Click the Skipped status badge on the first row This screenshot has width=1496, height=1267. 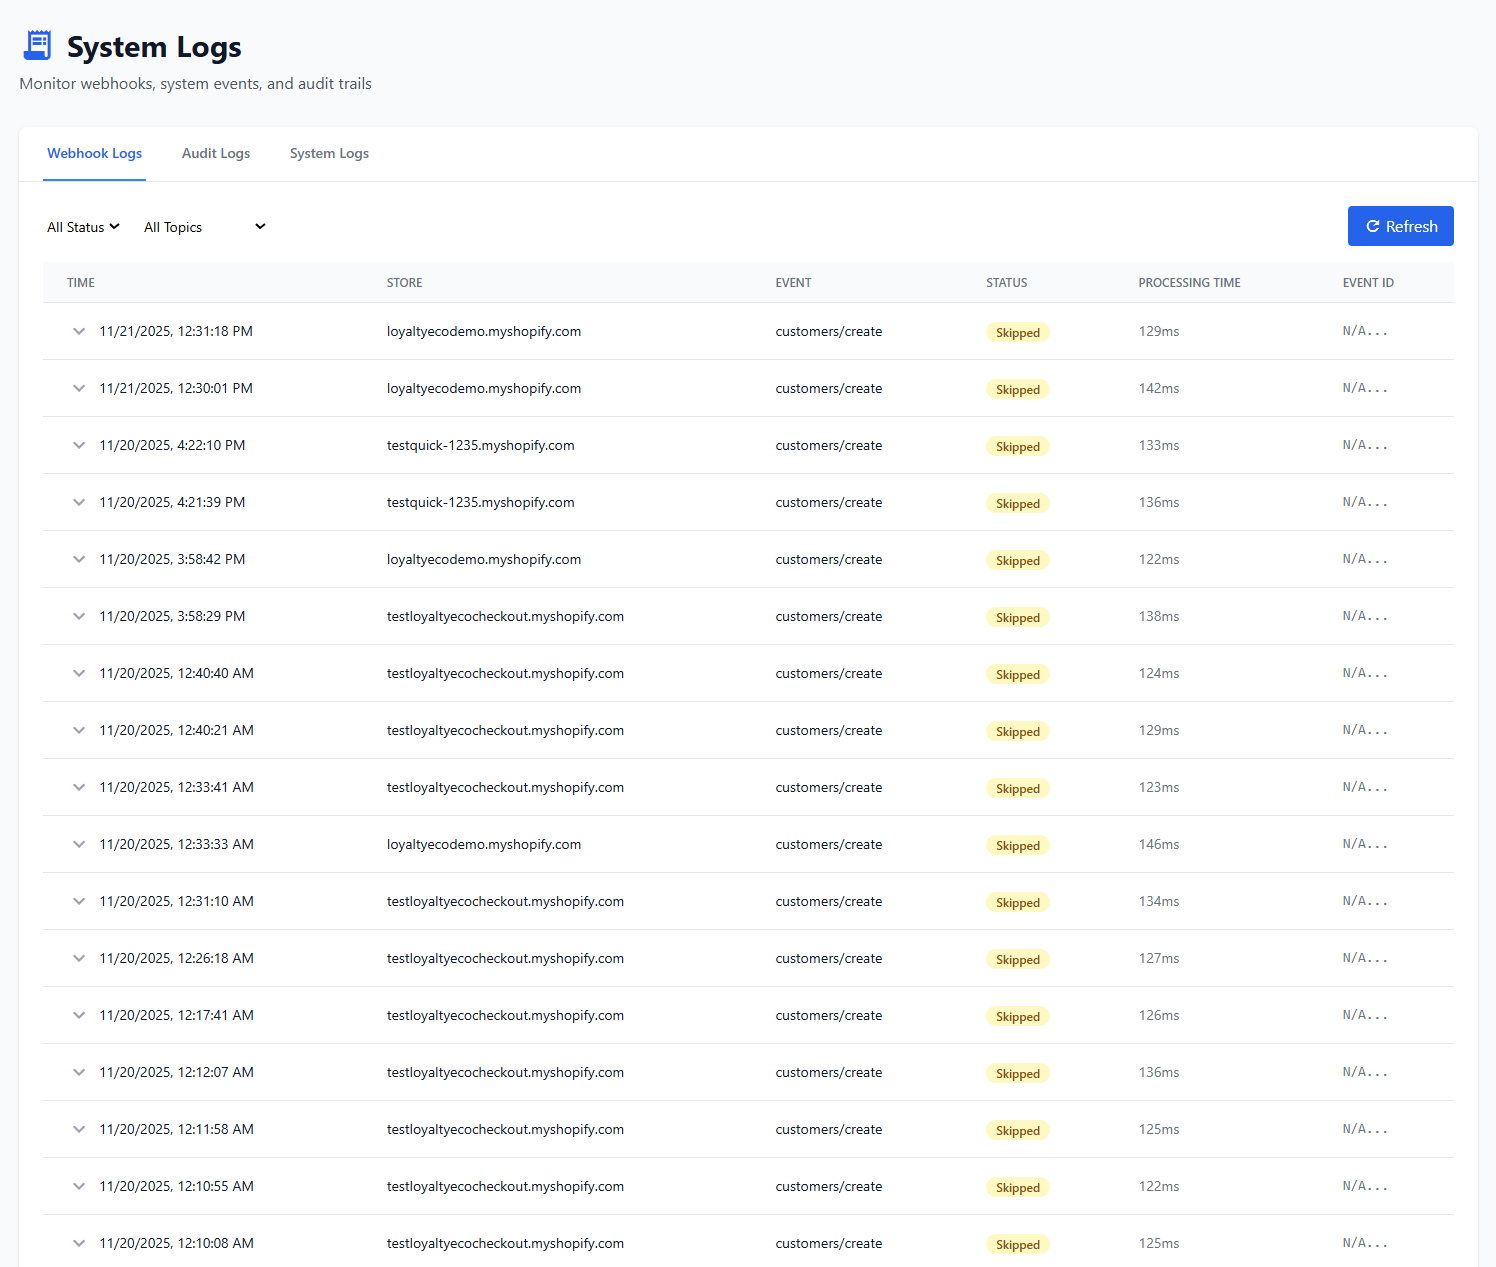pos(1017,331)
